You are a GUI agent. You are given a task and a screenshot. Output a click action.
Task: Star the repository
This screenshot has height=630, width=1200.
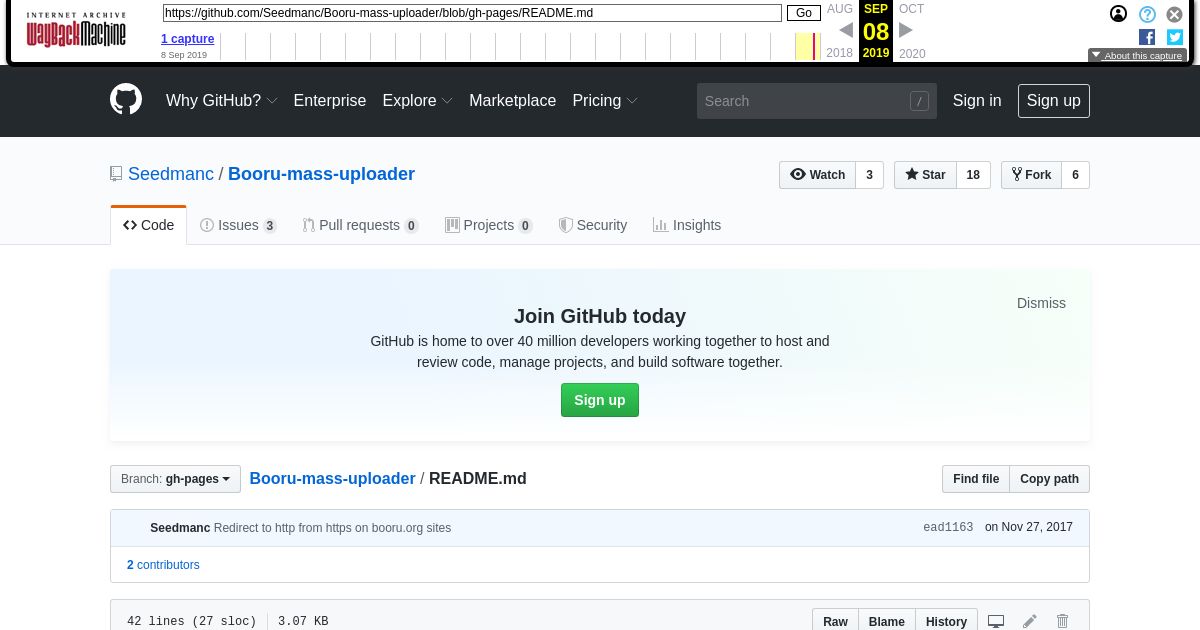[925, 175]
